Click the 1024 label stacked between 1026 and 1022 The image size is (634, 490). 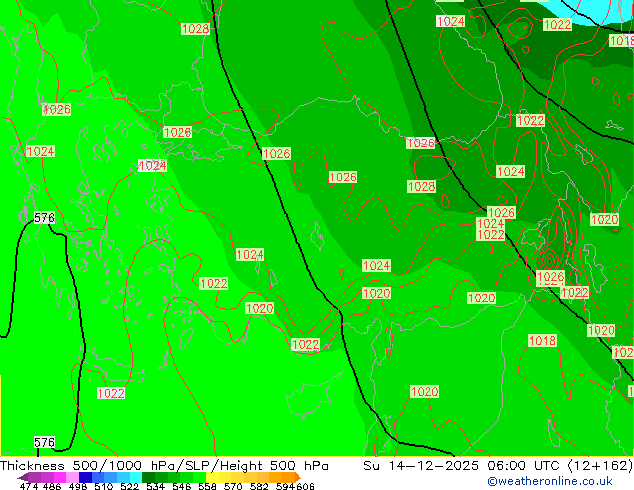pos(490,224)
